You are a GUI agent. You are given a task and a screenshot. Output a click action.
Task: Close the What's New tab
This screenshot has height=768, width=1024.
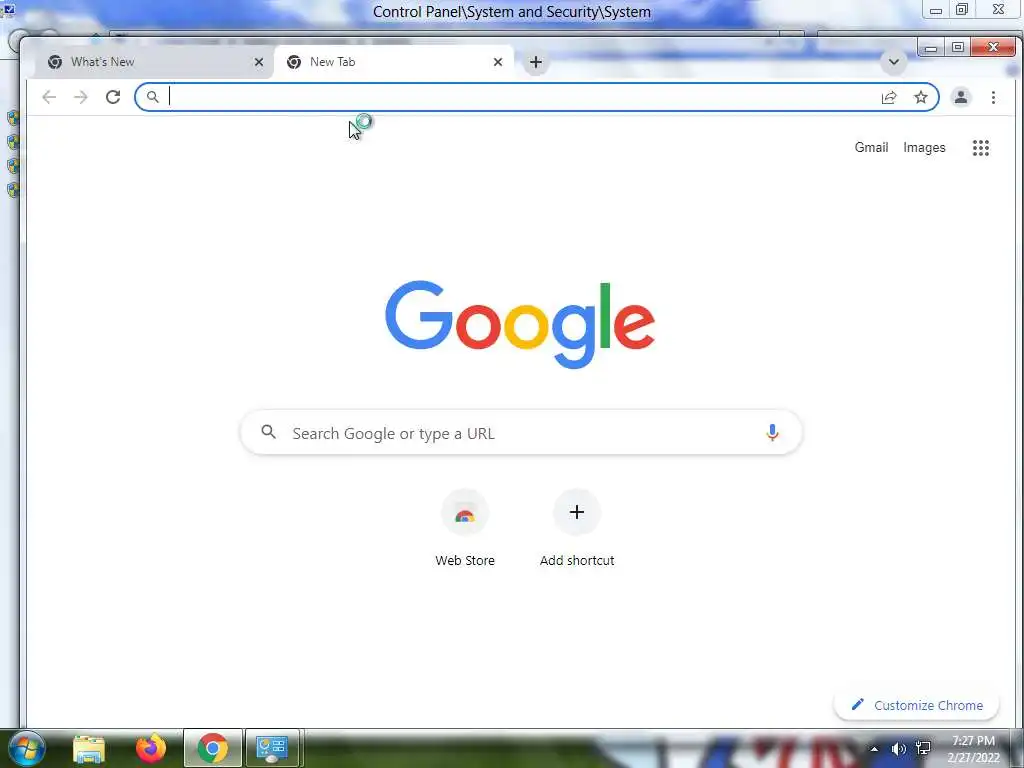coord(259,62)
